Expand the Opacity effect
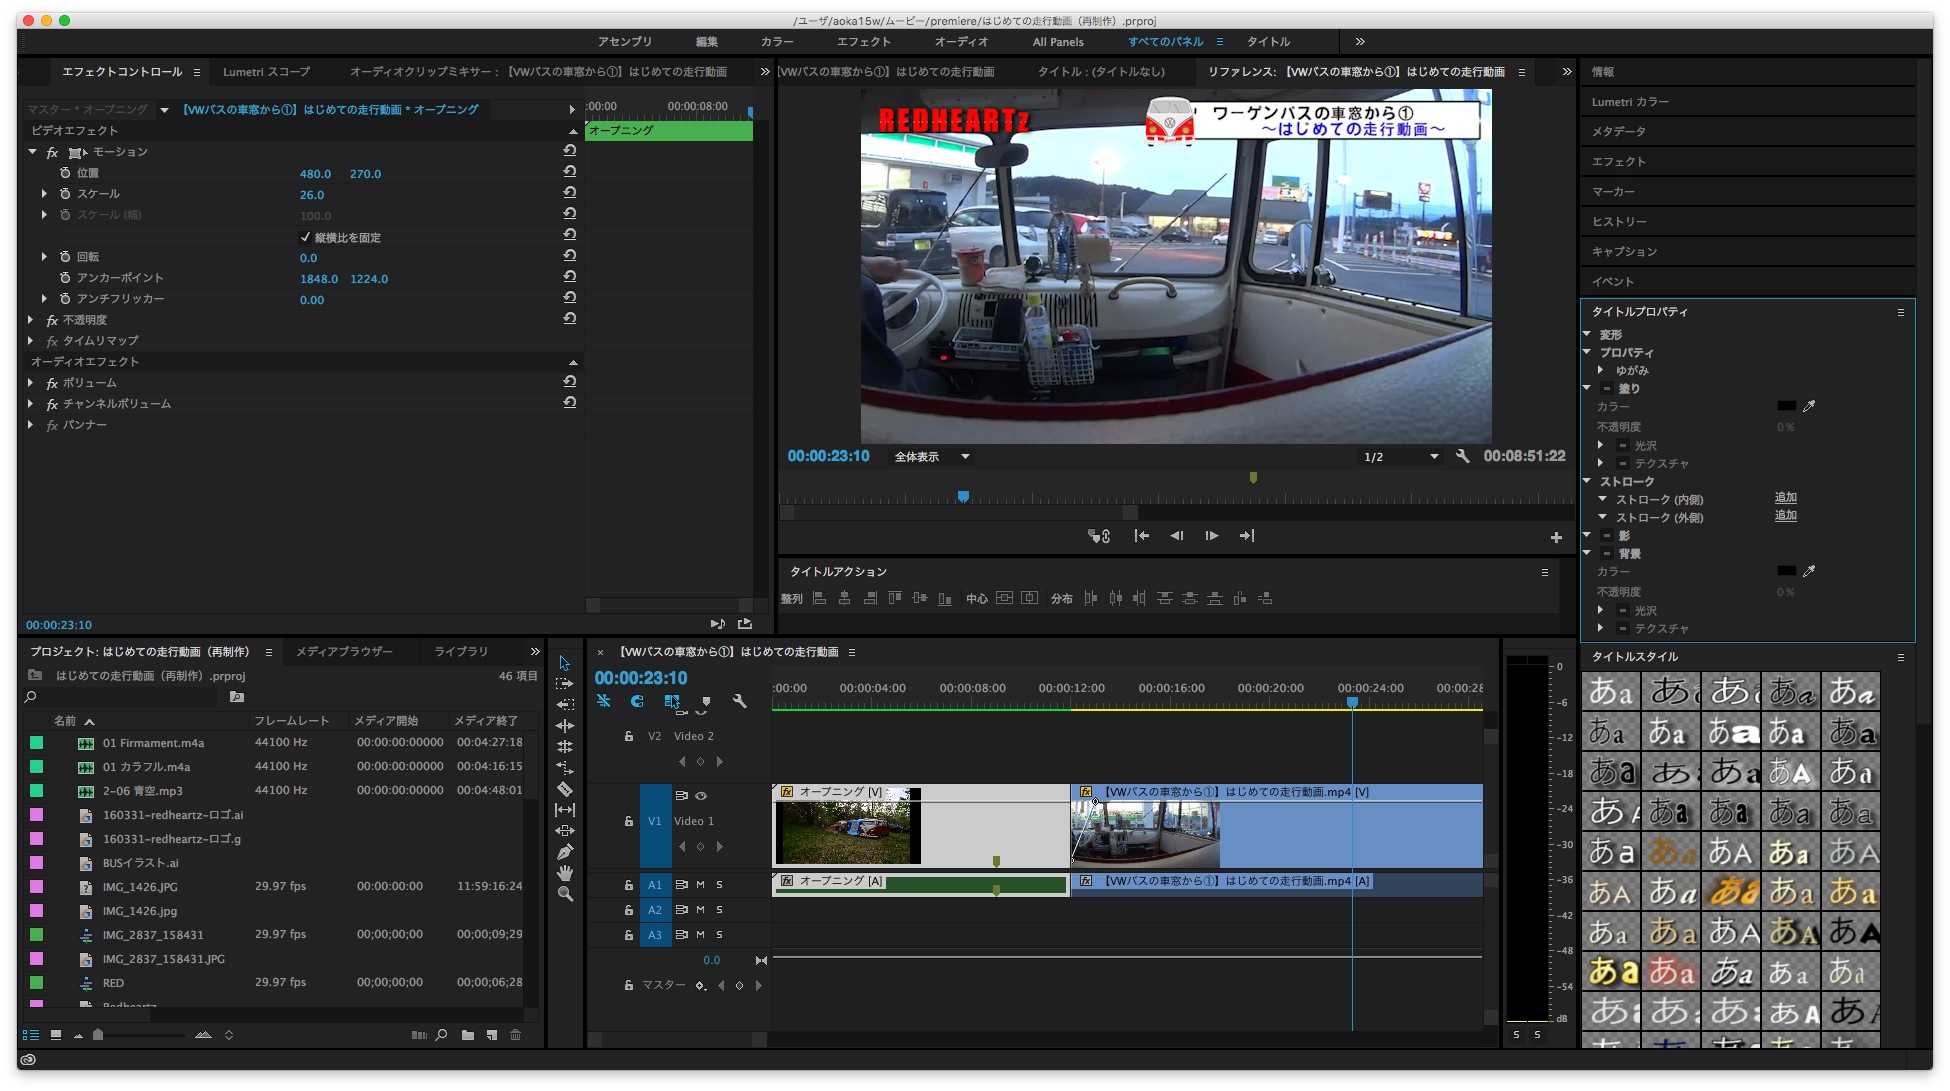Viewport: 1950px width, 1091px height. [x=31, y=320]
